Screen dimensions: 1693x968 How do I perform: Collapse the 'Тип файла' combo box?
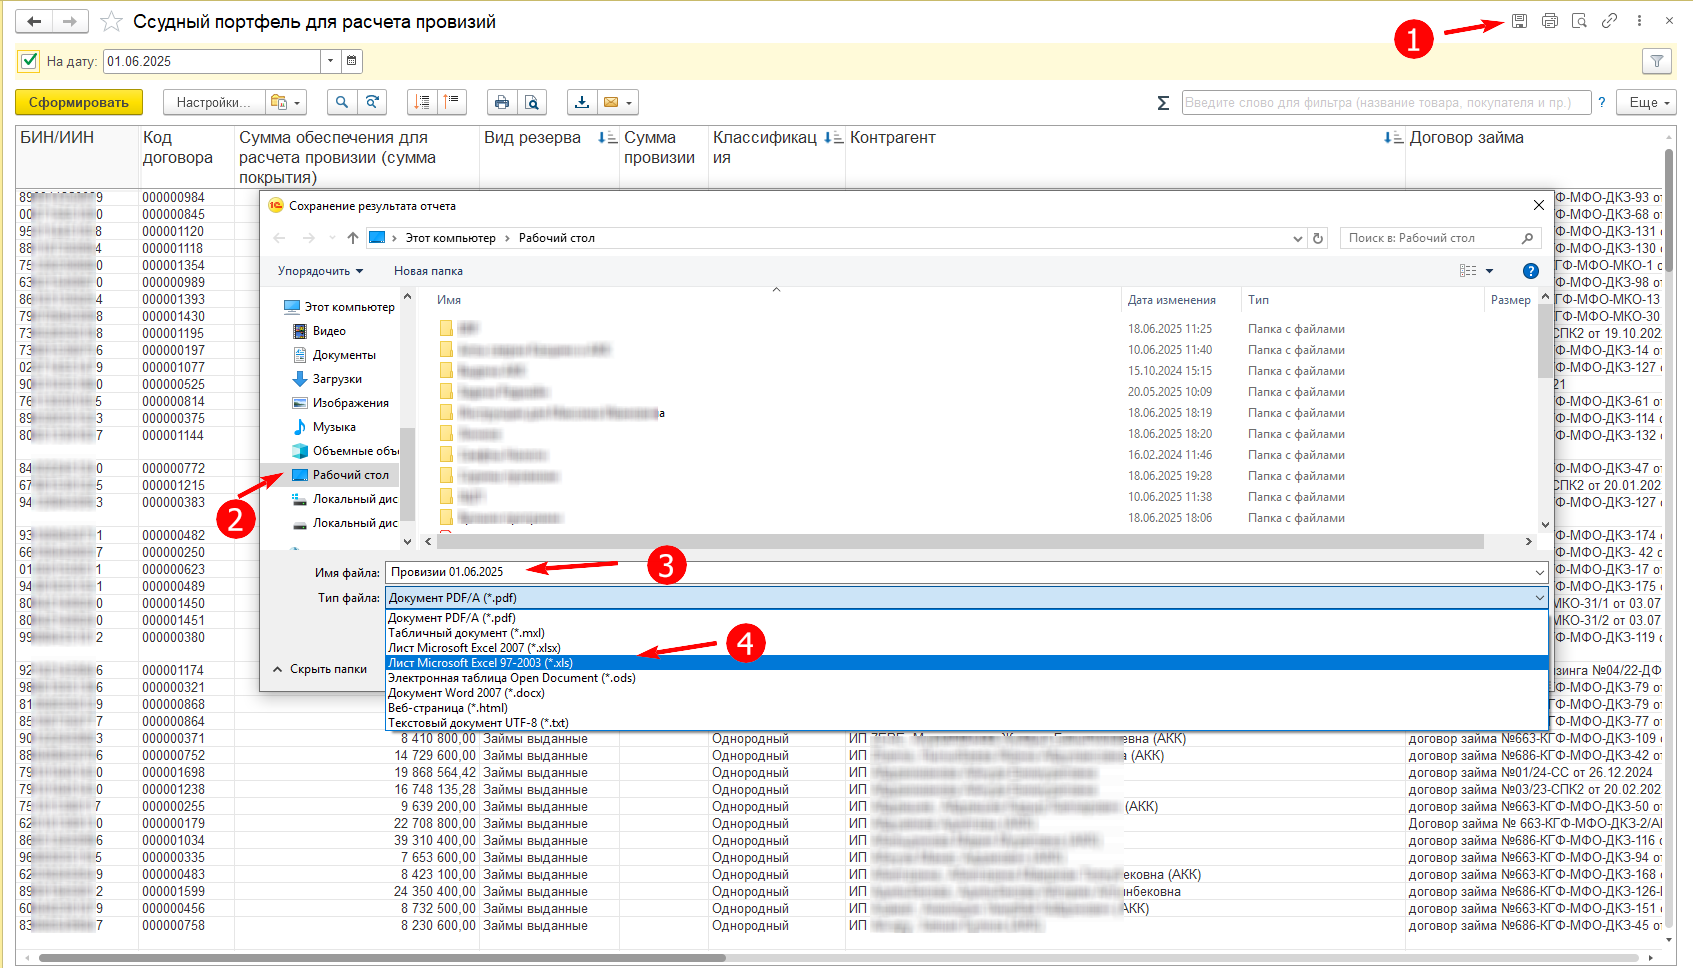pyautogui.click(x=1539, y=597)
